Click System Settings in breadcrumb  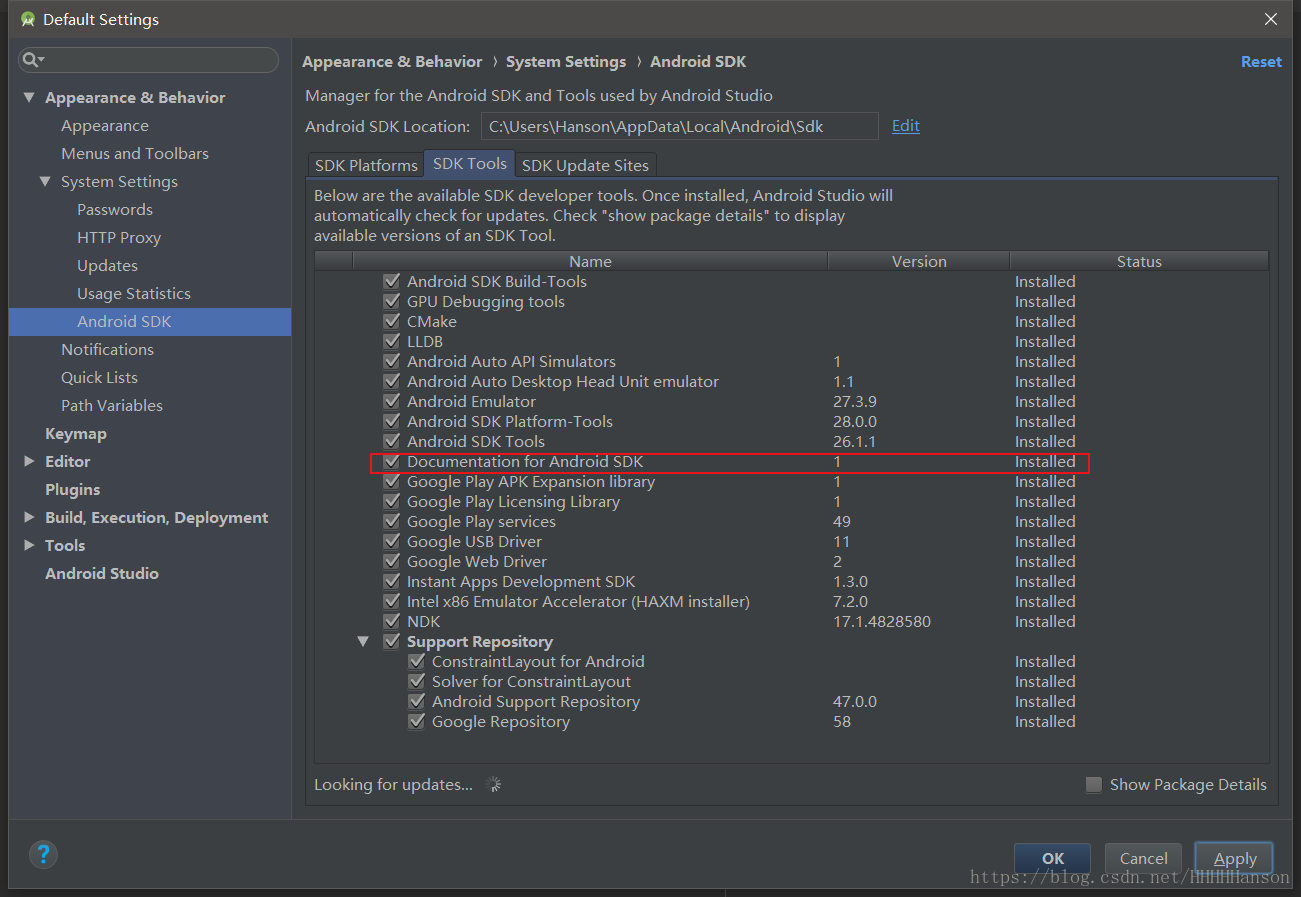(566, 61)
